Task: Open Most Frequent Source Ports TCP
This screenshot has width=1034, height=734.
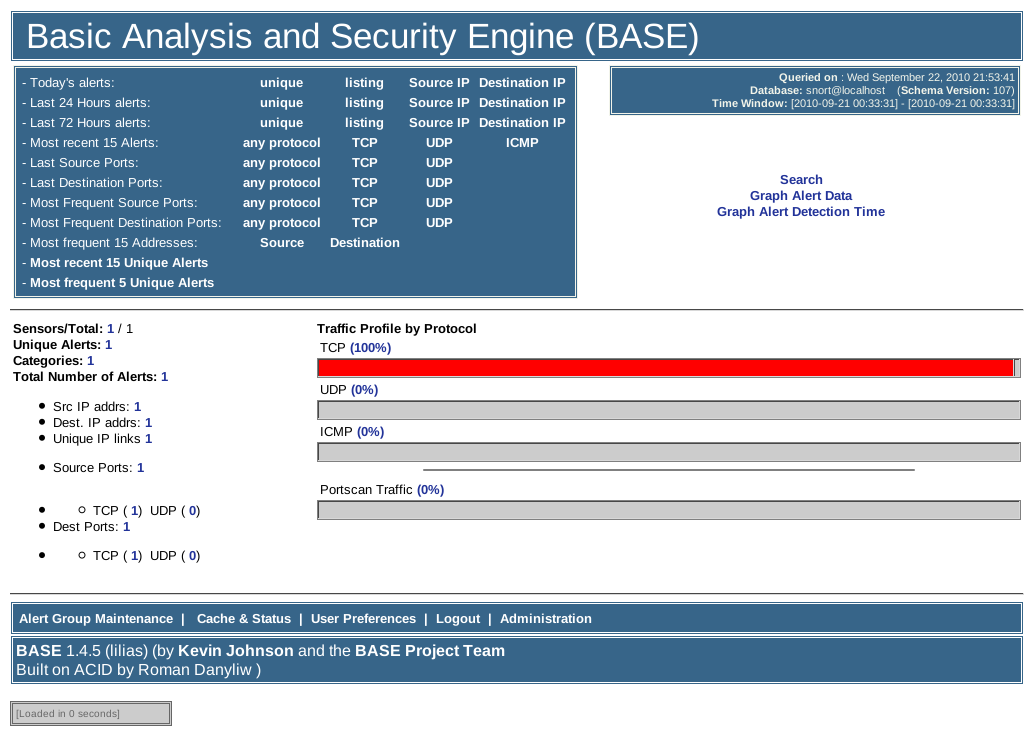Action: click(x=365, y=203)
